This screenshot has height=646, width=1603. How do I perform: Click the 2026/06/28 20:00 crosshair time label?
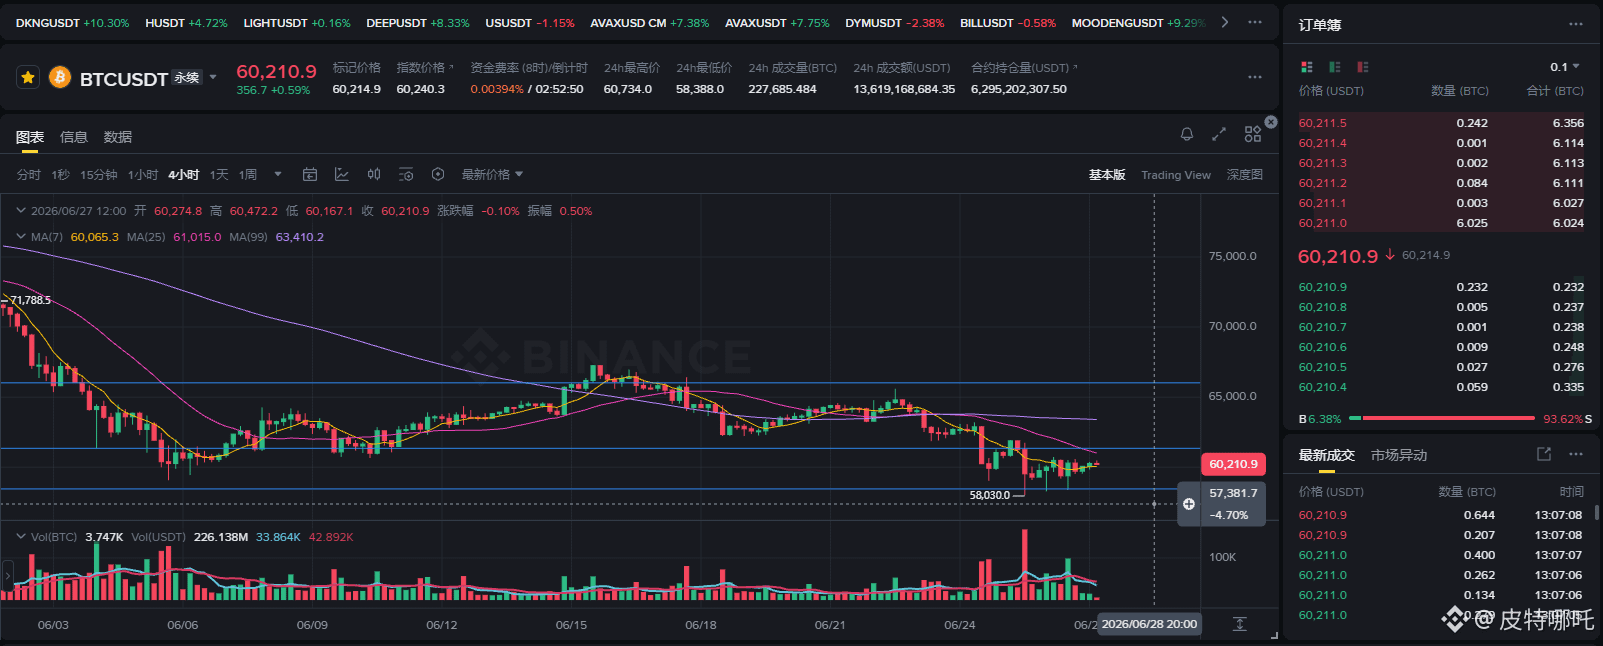(x=1149, y=624)
